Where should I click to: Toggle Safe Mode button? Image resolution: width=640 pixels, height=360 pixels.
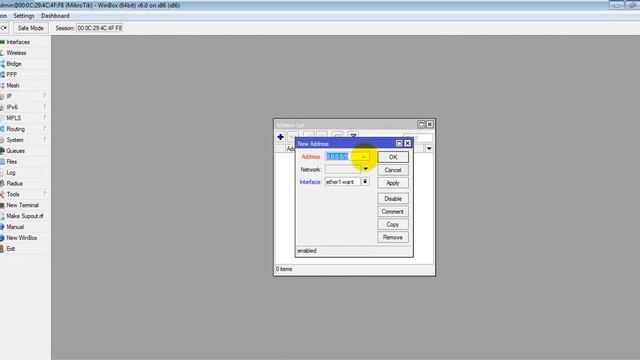click(31, 28)
